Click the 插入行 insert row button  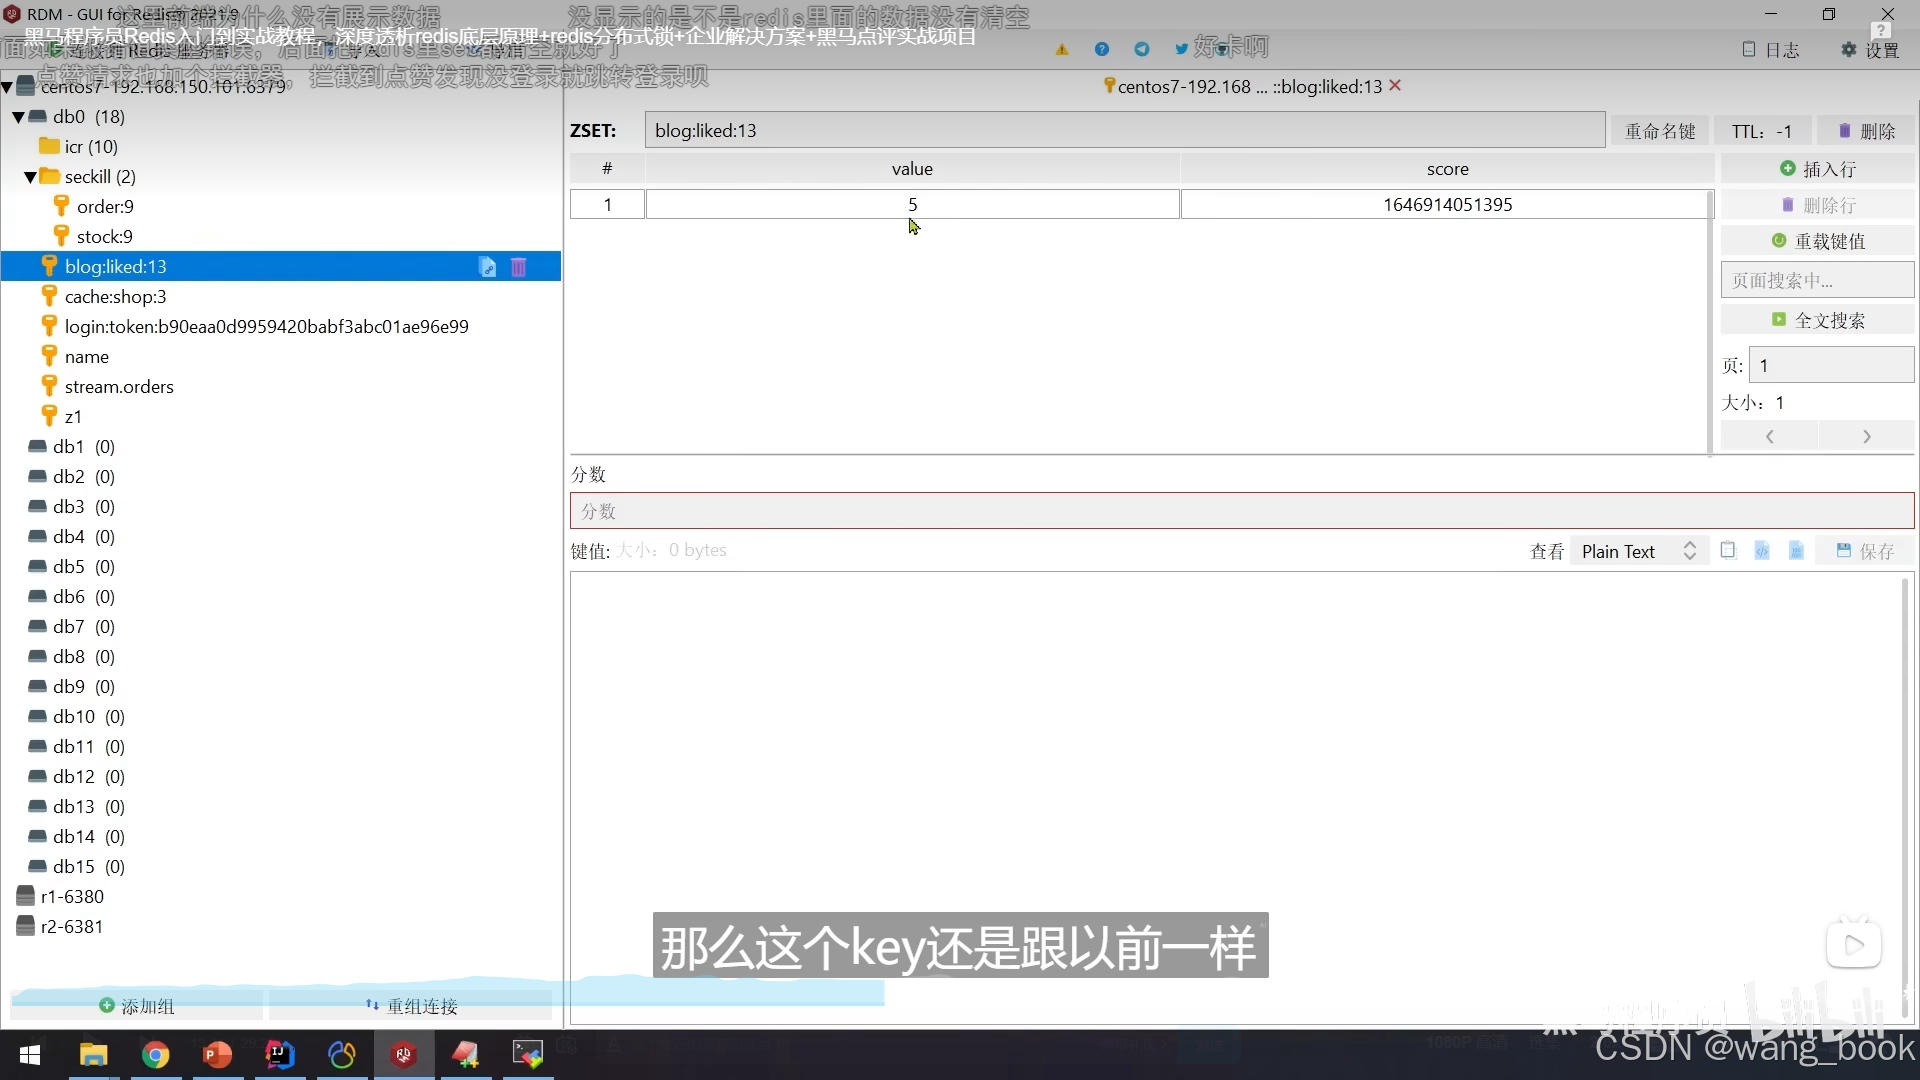click(x=1818, y=169)
